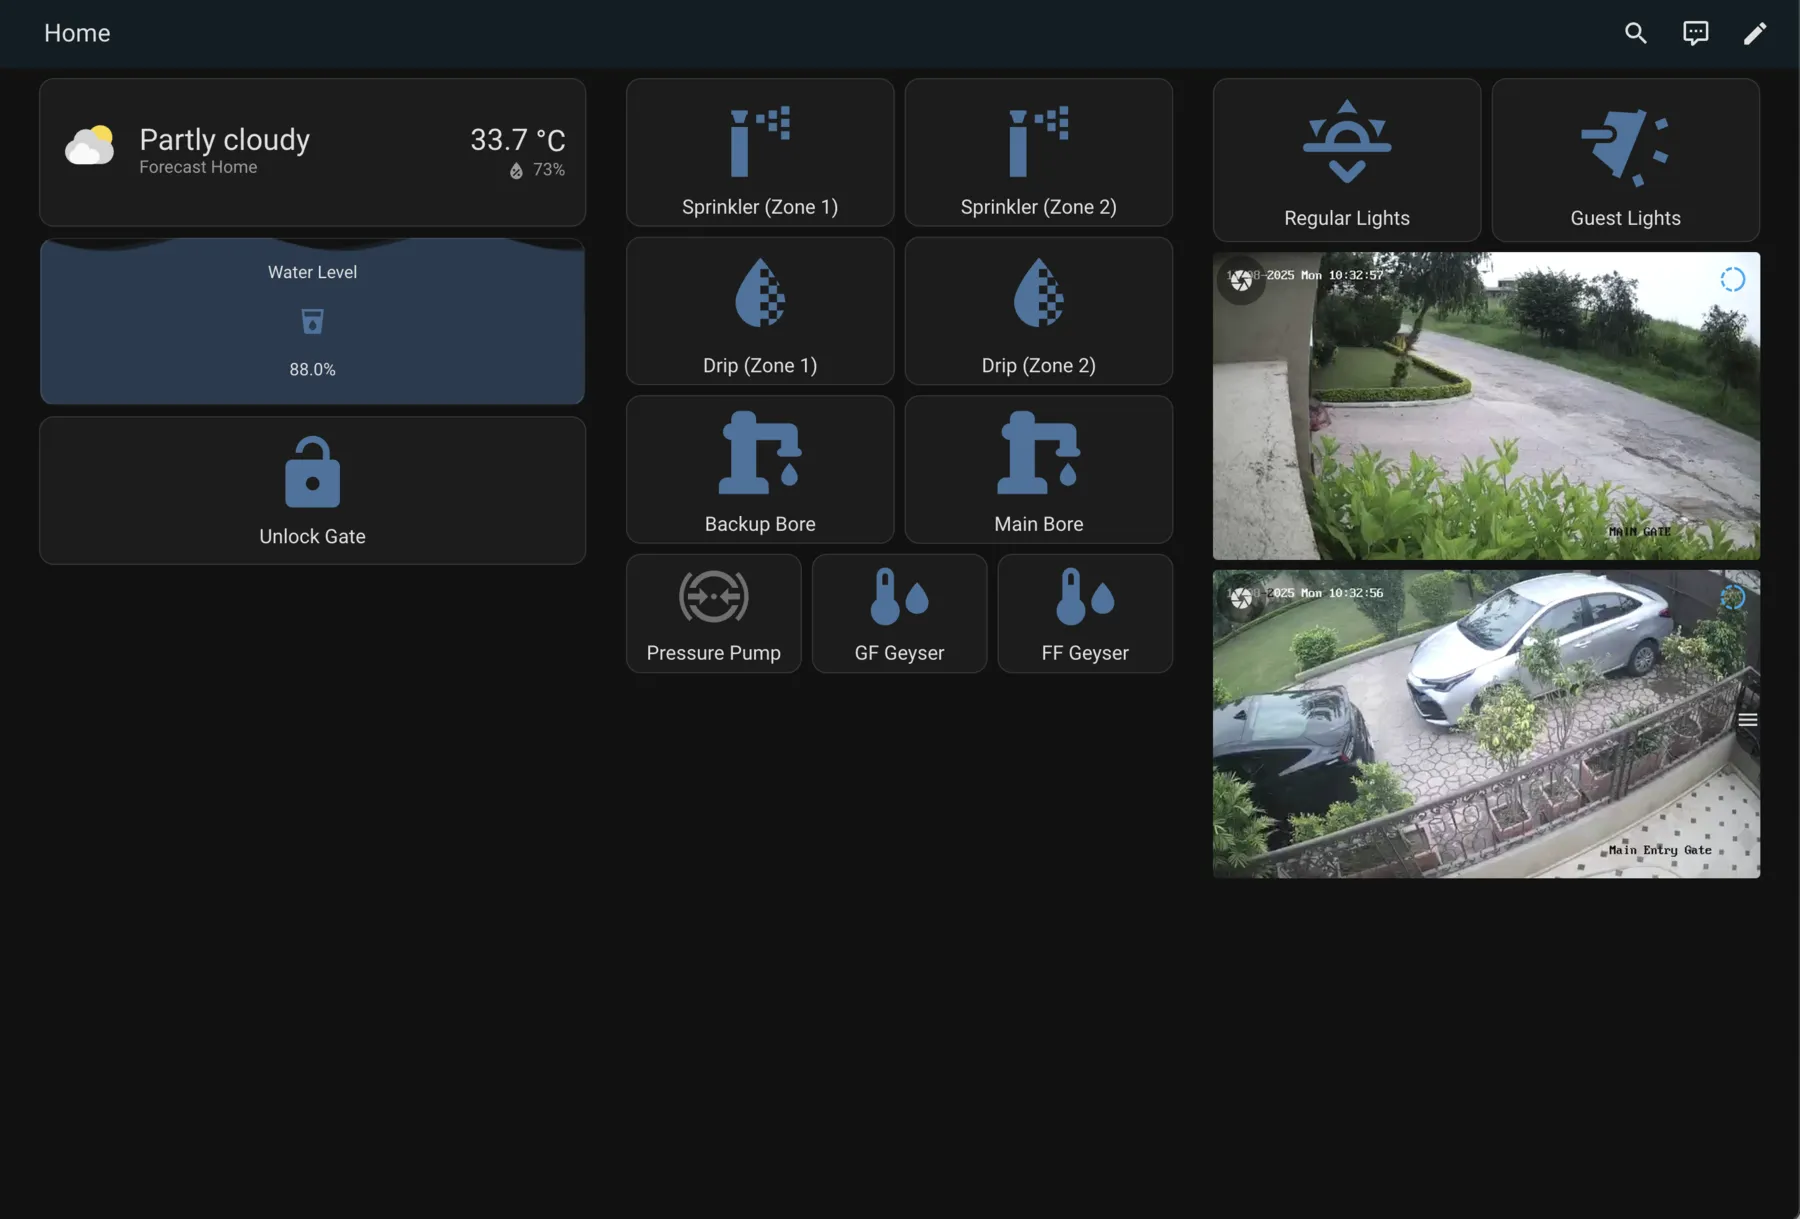1800x1219 pixels.
Task: Click the edit dashboard pencil icon
Action: tap(1755, 33)
